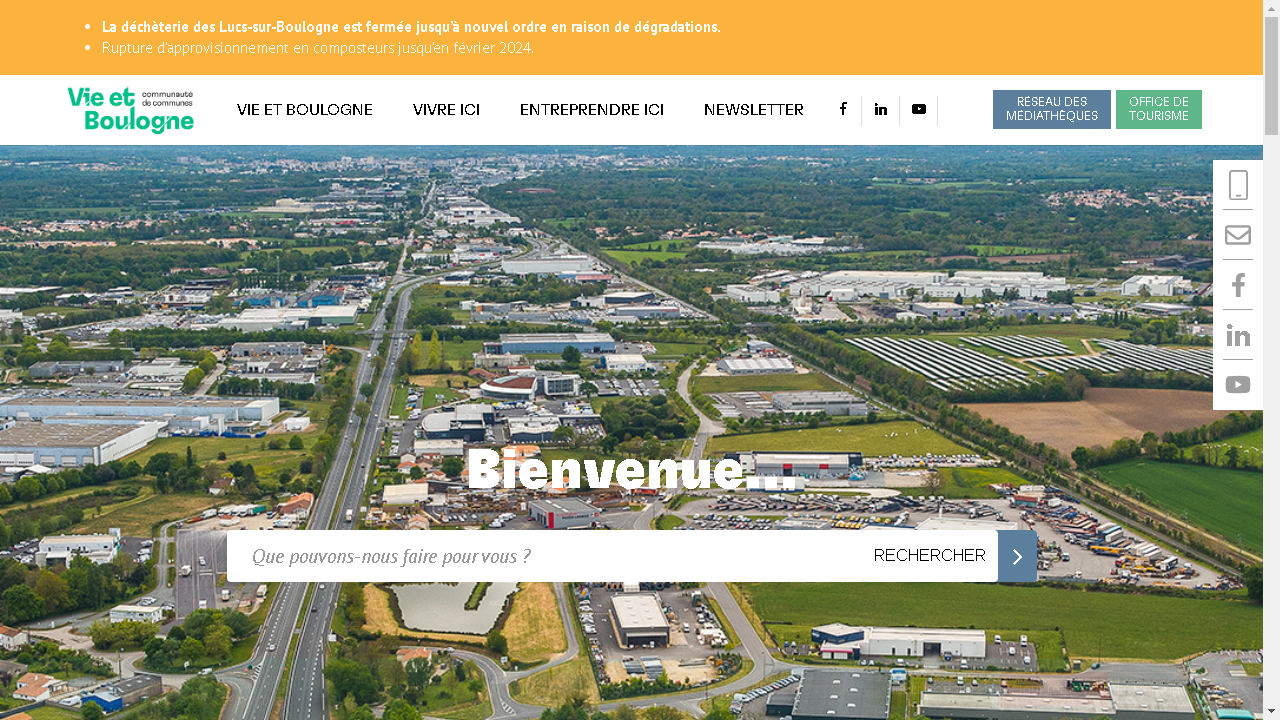The height and width of the screenshot is (720, 1280).
Task: Open the Réseau des Médiathèques button
Action: 1051,109
